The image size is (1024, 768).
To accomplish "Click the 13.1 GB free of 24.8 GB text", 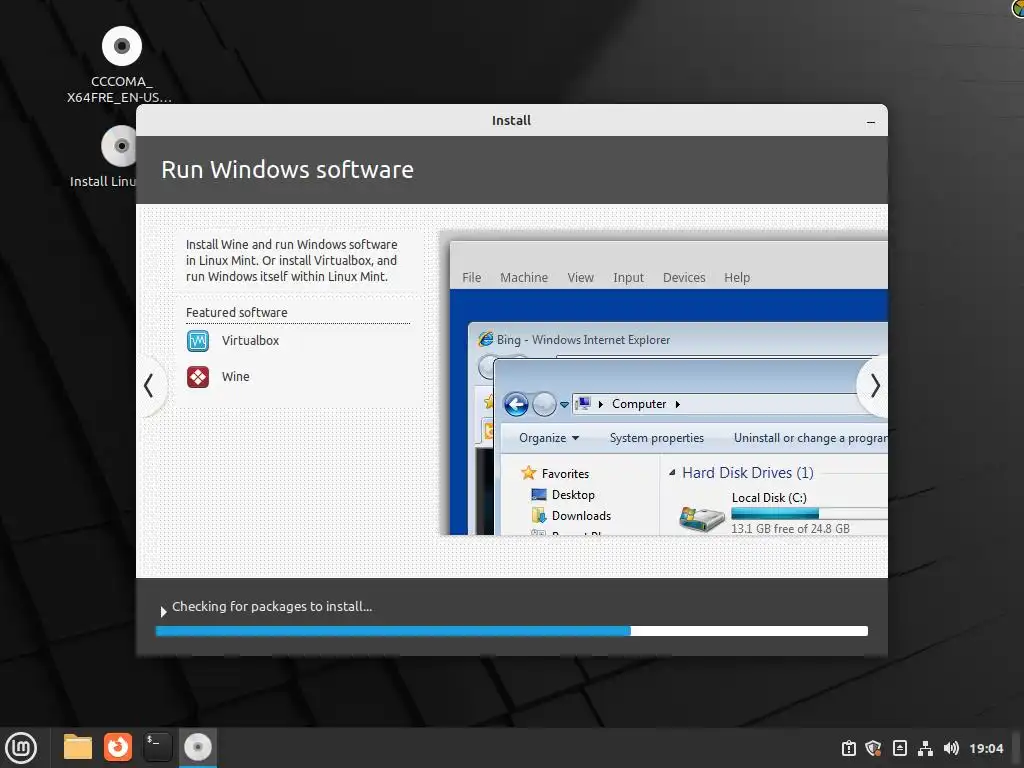I will [790, 529].
